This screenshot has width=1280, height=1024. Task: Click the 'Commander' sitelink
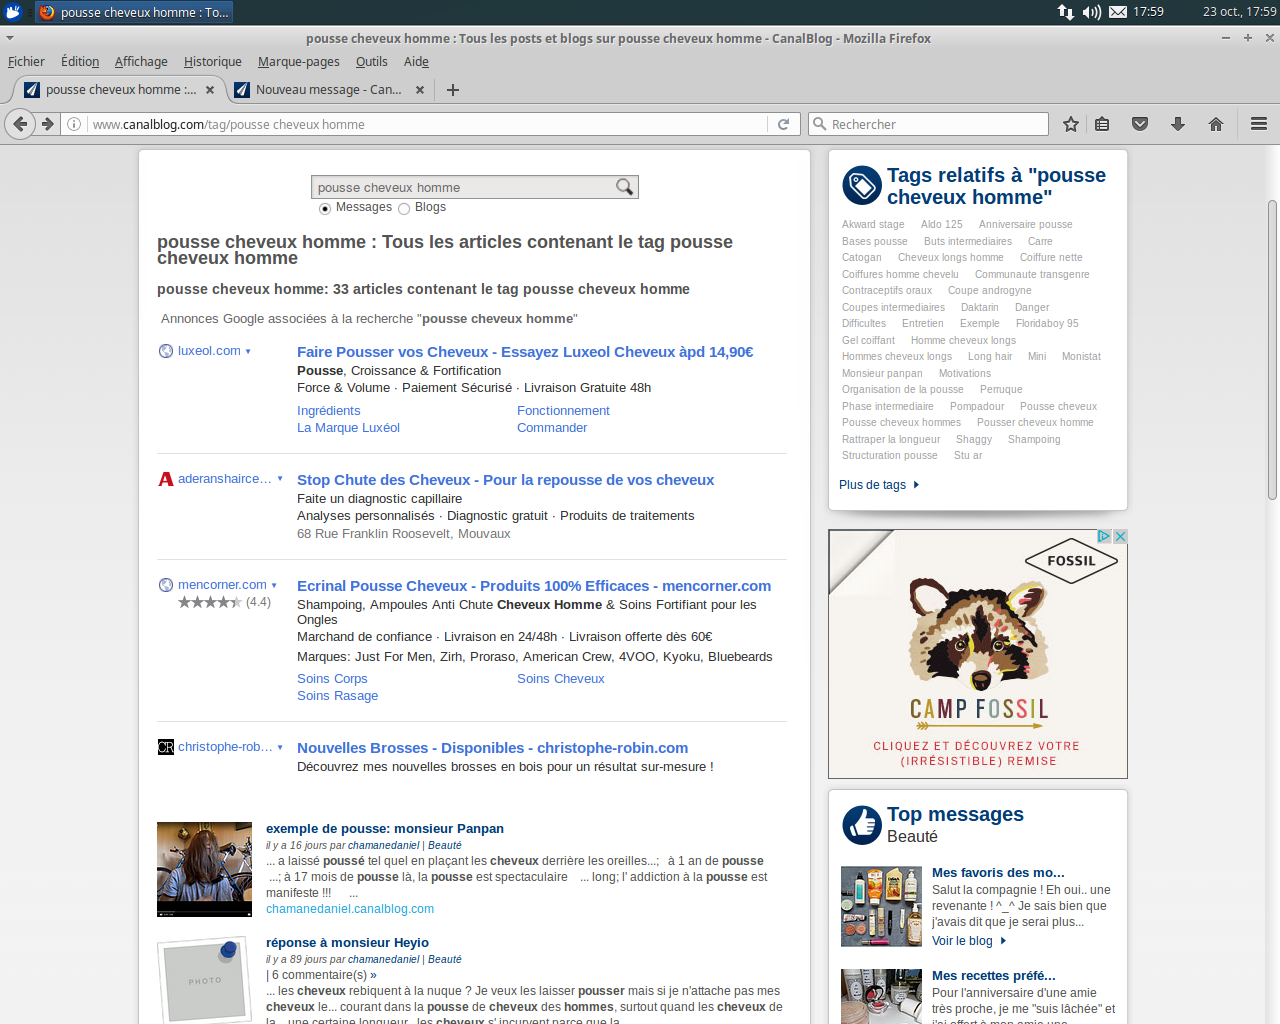(552, 428)
